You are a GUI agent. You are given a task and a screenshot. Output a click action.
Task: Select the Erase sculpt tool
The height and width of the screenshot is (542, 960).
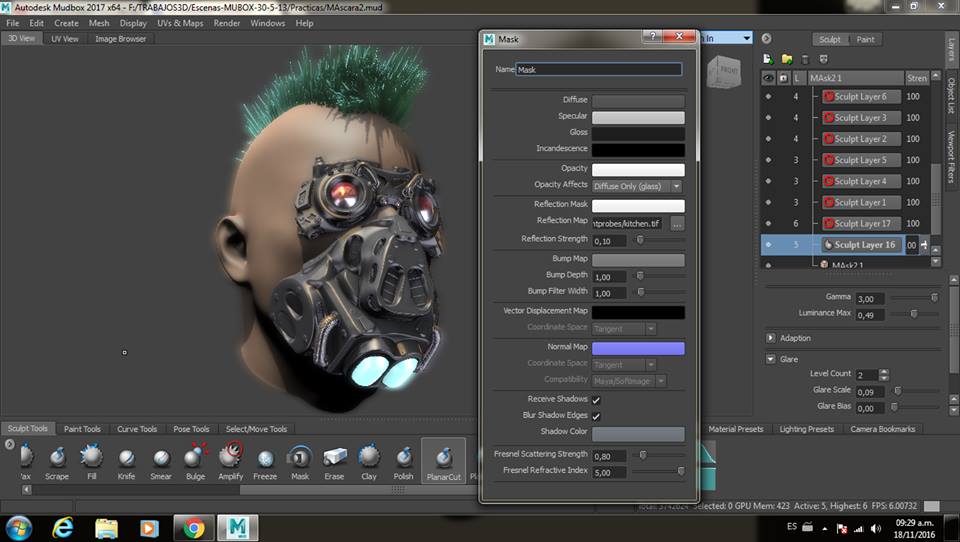click(334, 462)
